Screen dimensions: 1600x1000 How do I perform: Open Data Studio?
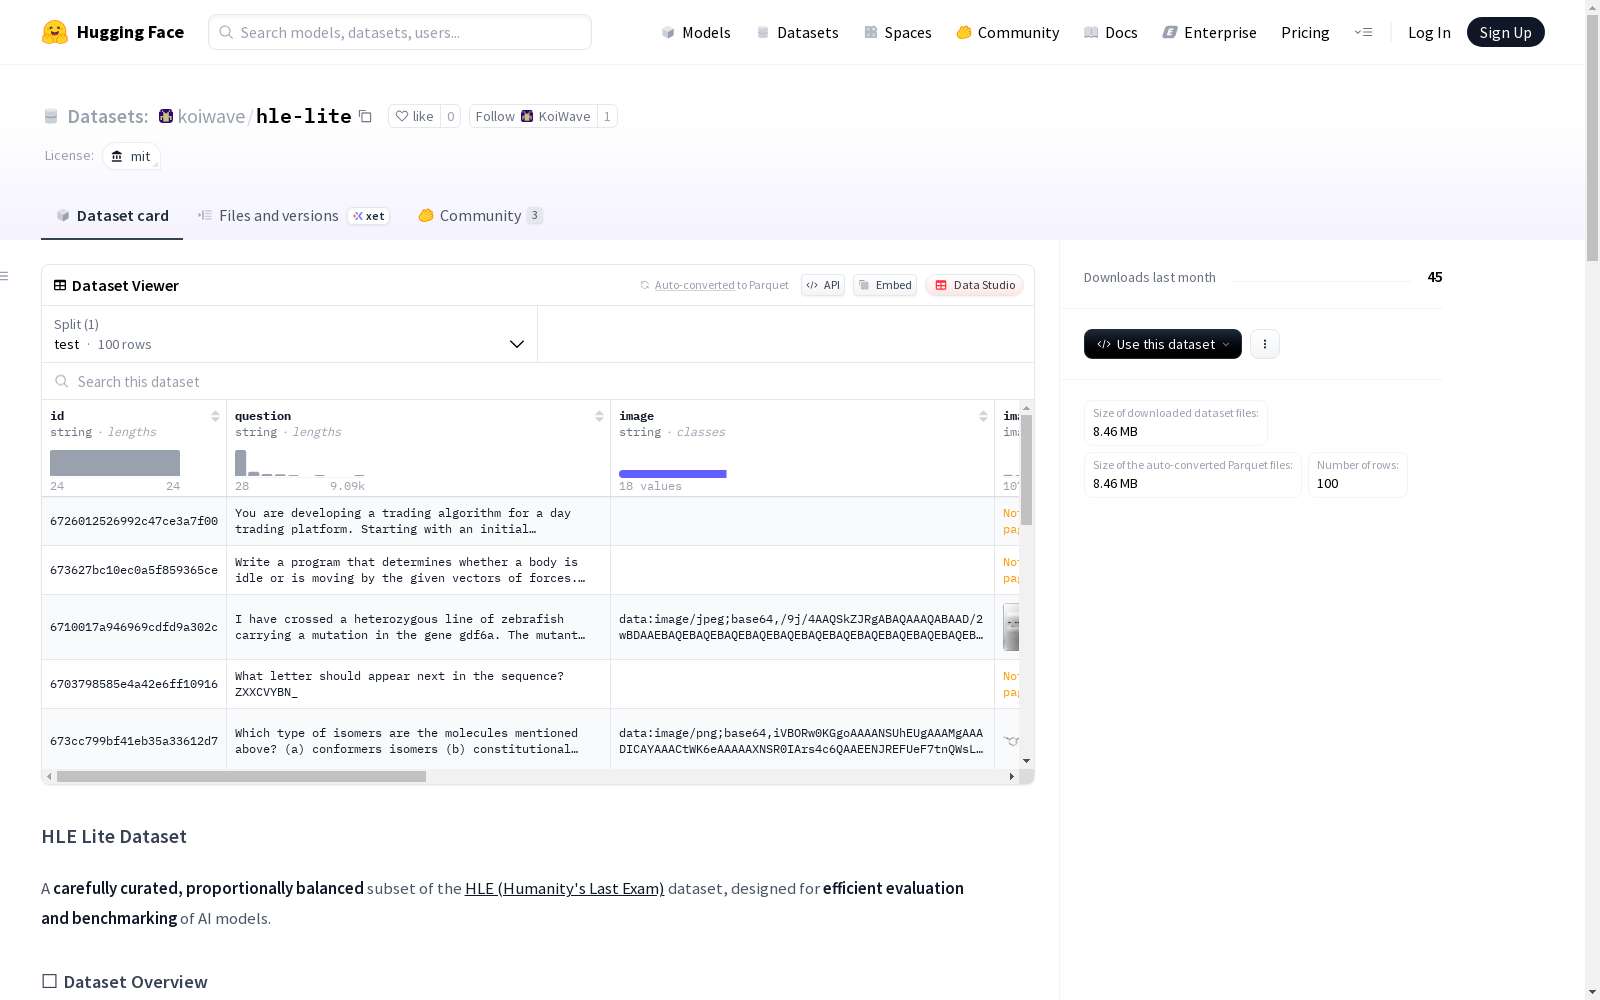point(974,285)
